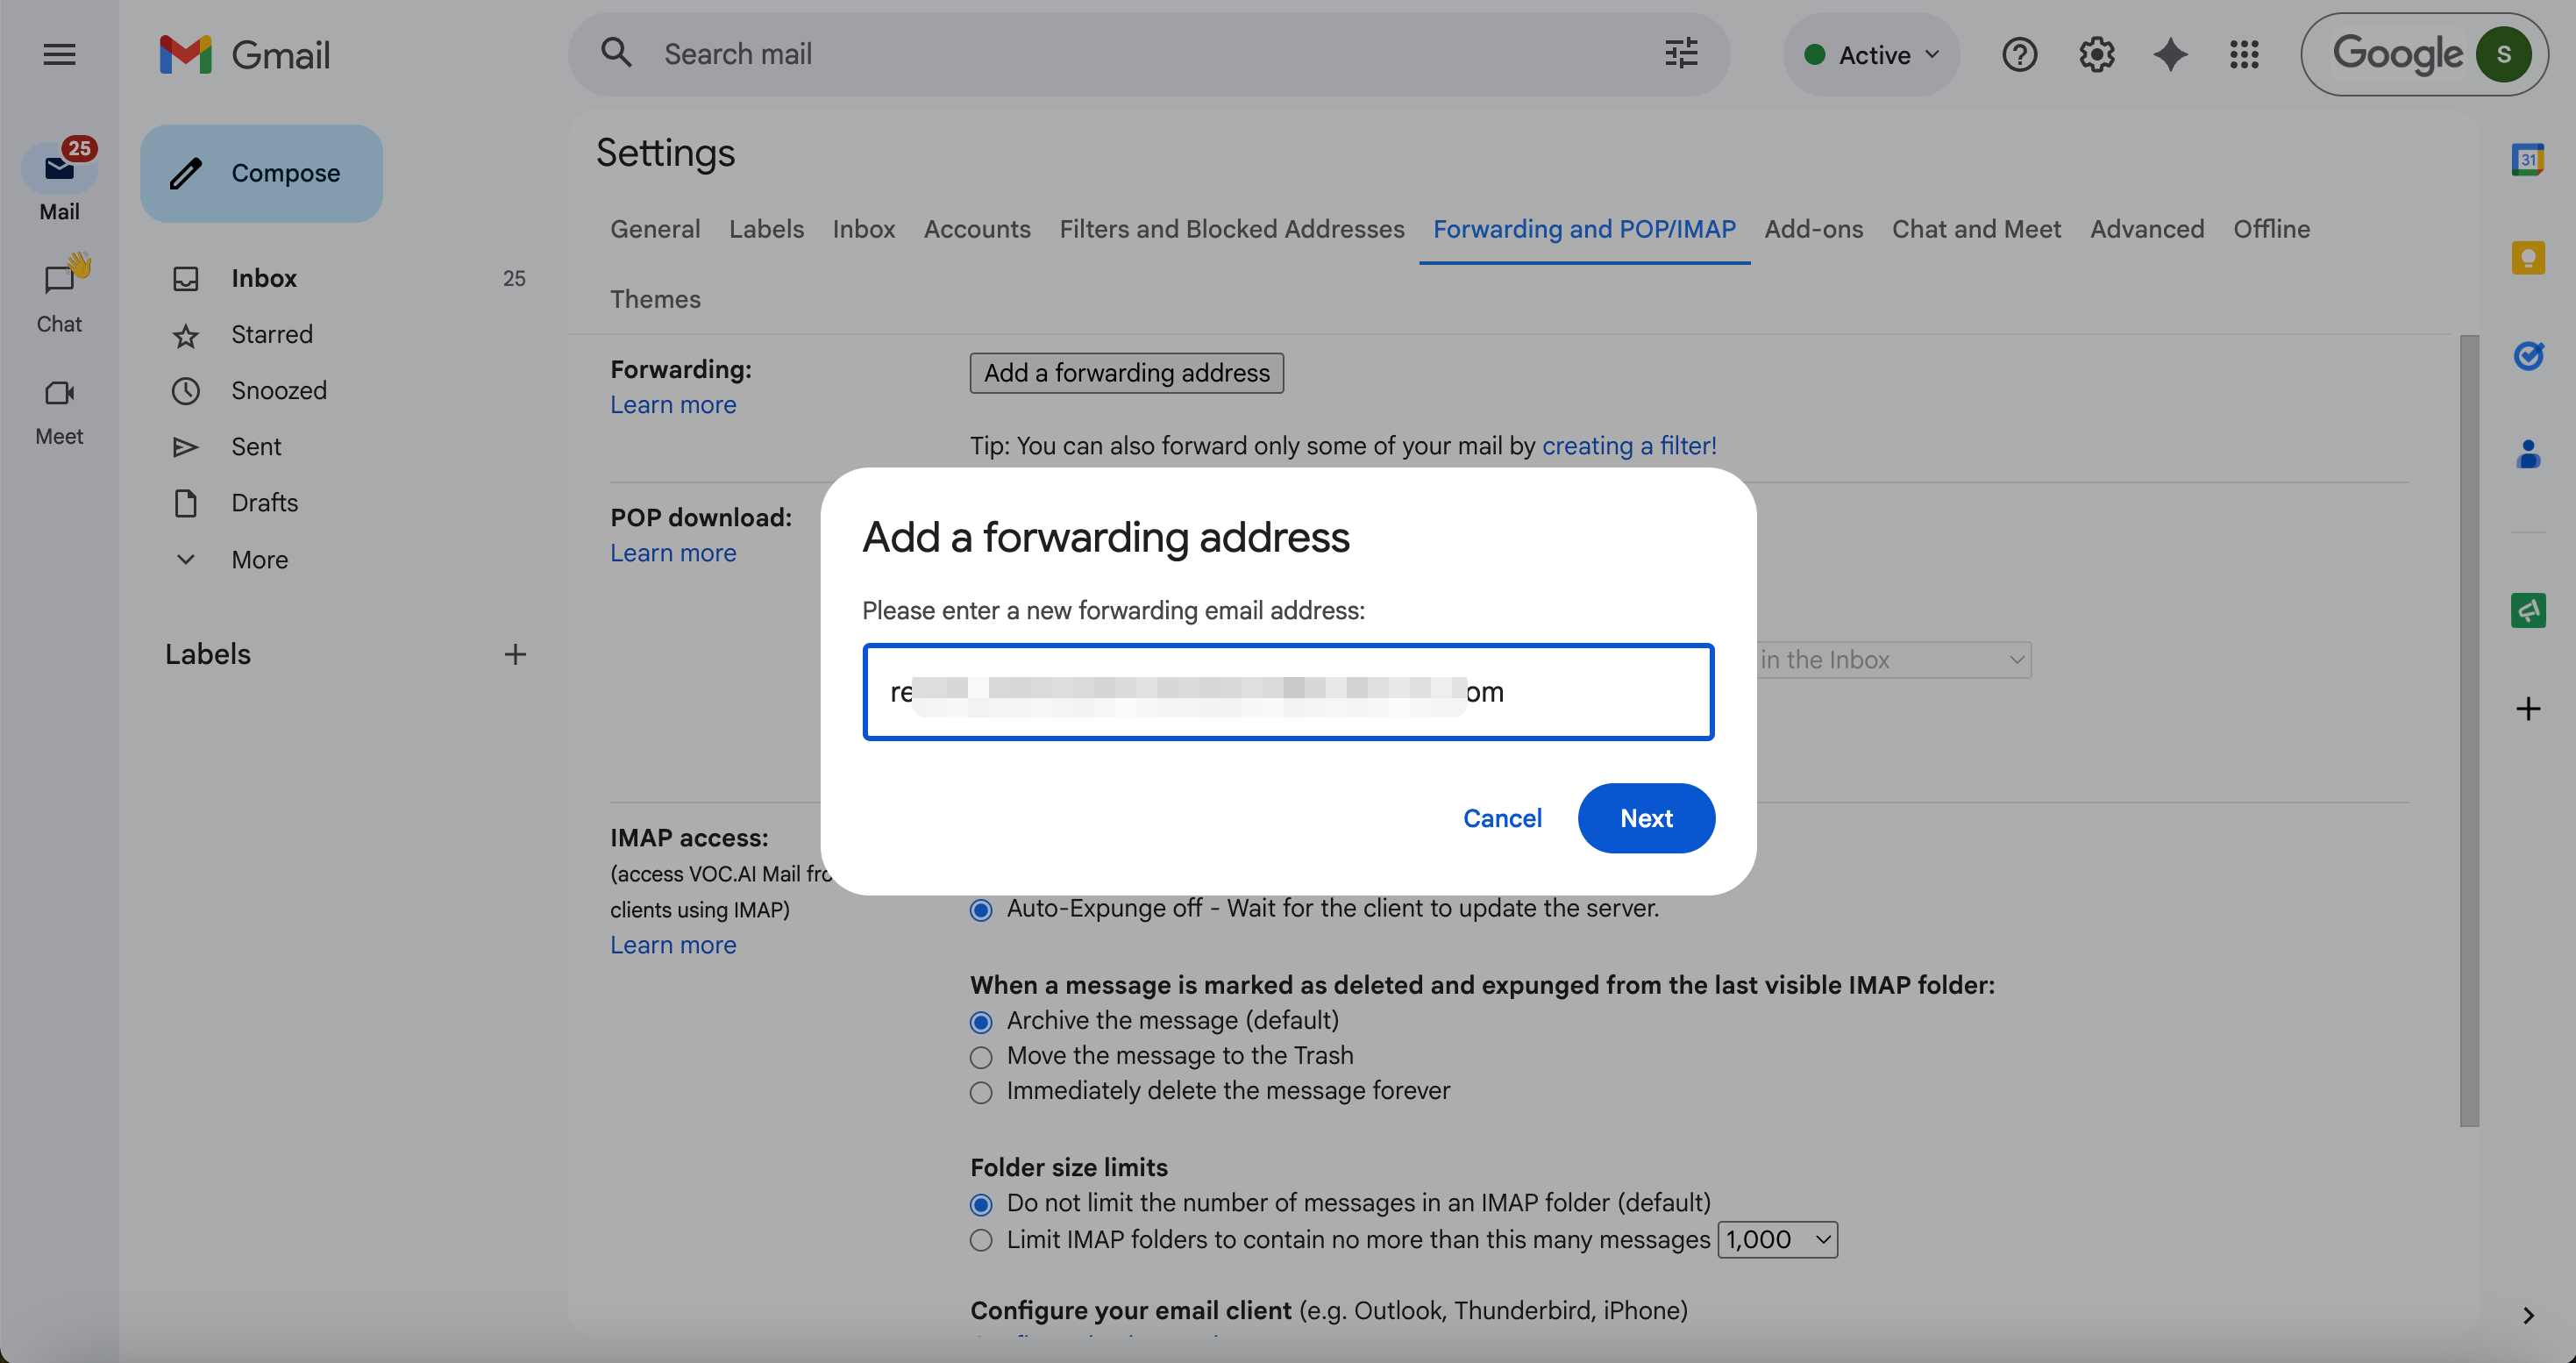2576x1363 pixels.
Task: Click the Gemini sparkle icon
Action: click(x=2170, y=55)
